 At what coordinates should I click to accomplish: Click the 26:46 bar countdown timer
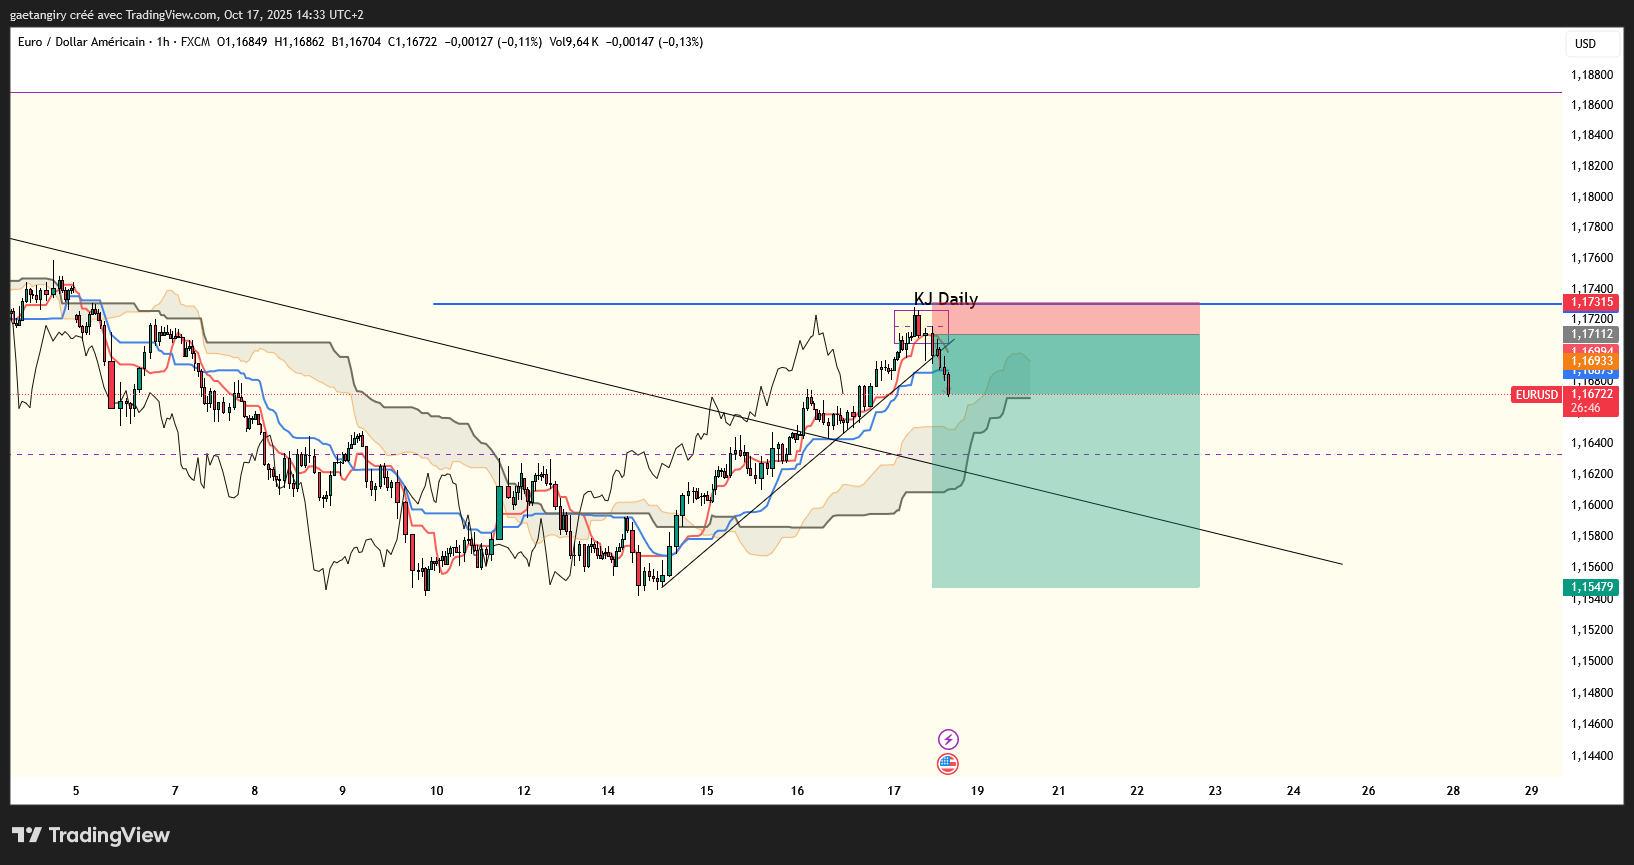point(1586,408)
